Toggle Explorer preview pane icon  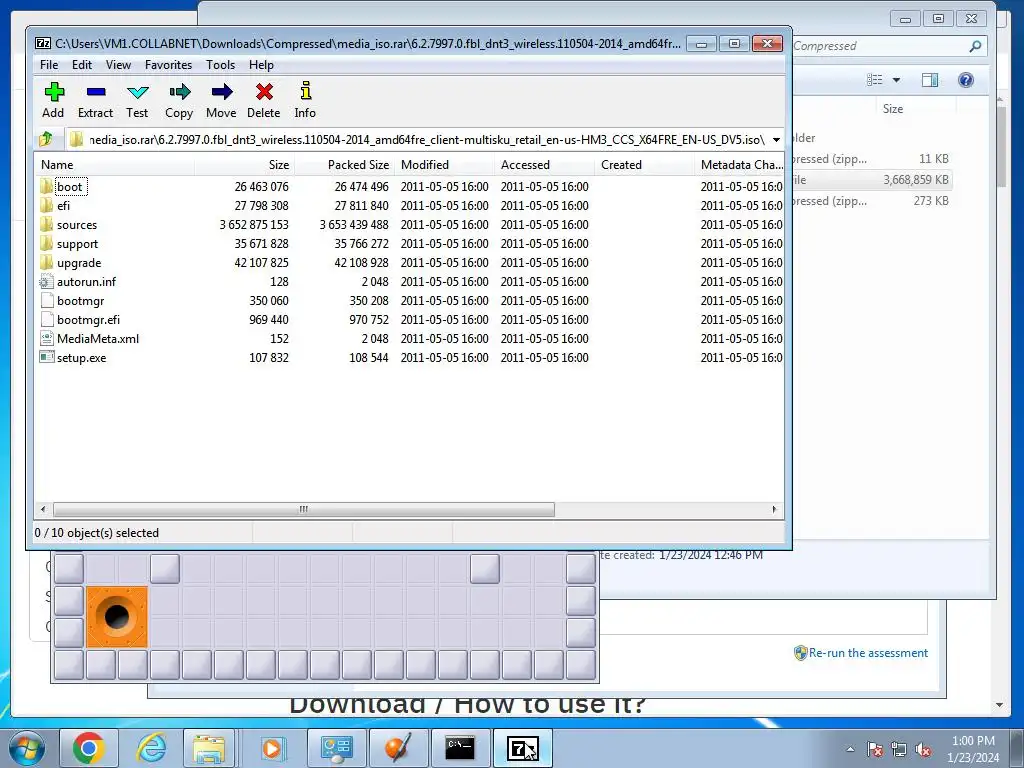tap(930, 80)
